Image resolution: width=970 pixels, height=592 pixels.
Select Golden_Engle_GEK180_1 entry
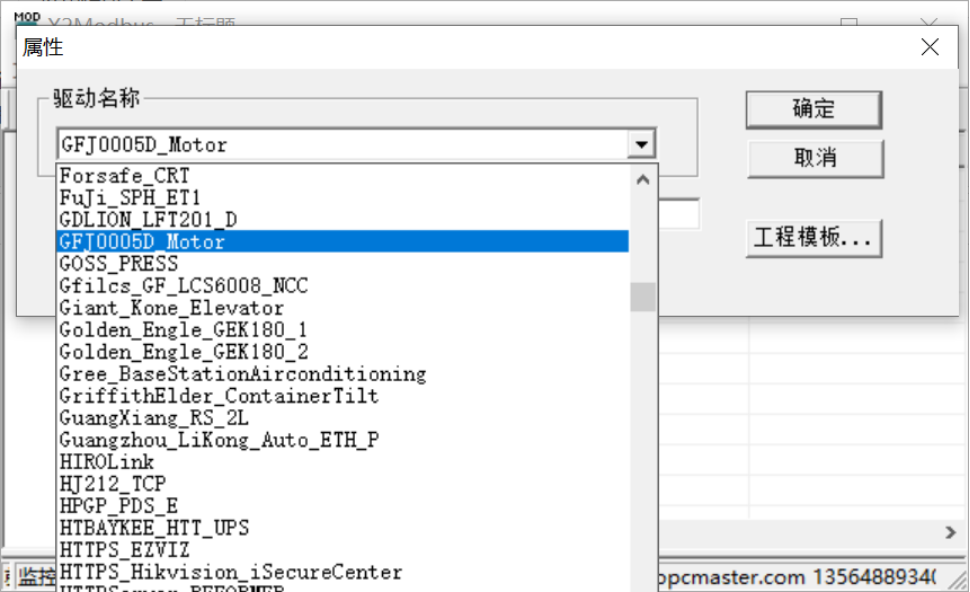tap(343, 330)
